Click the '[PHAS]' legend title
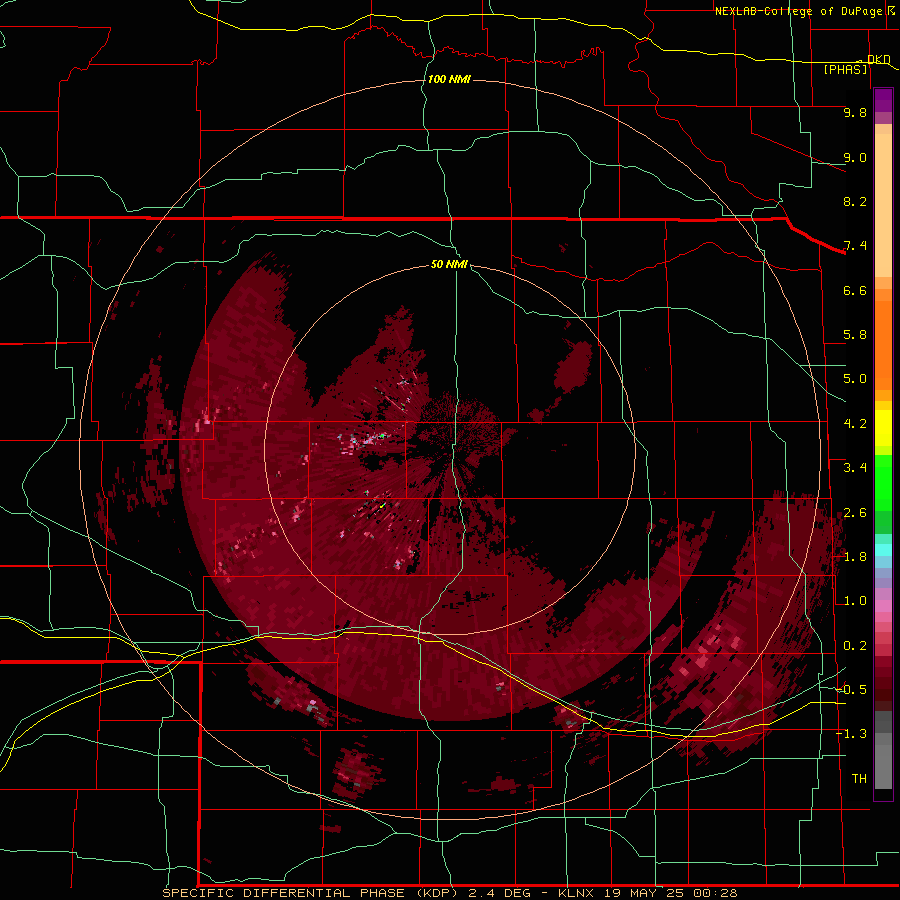Viewport: 900px width, 900px height. 845,69
